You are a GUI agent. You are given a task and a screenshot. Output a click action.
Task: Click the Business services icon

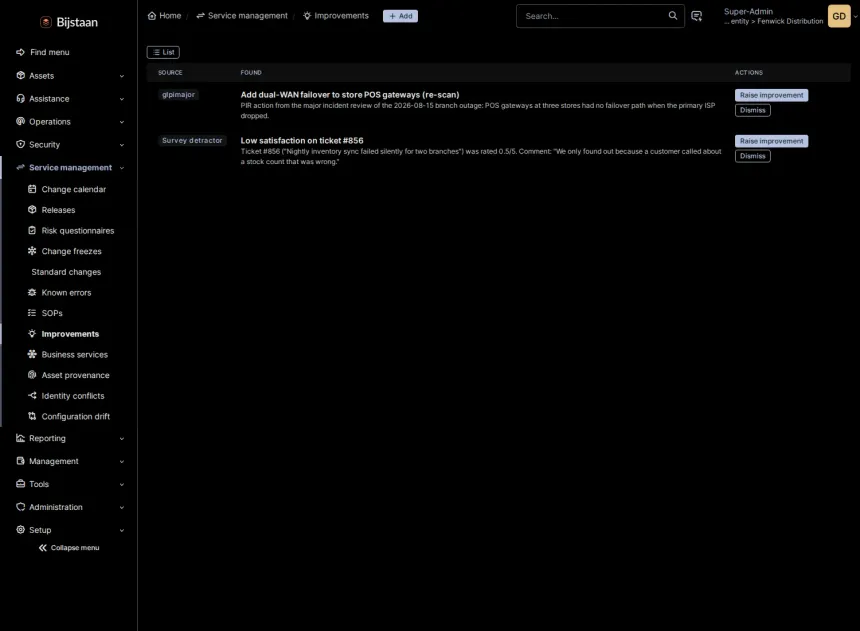click(32, 354)
